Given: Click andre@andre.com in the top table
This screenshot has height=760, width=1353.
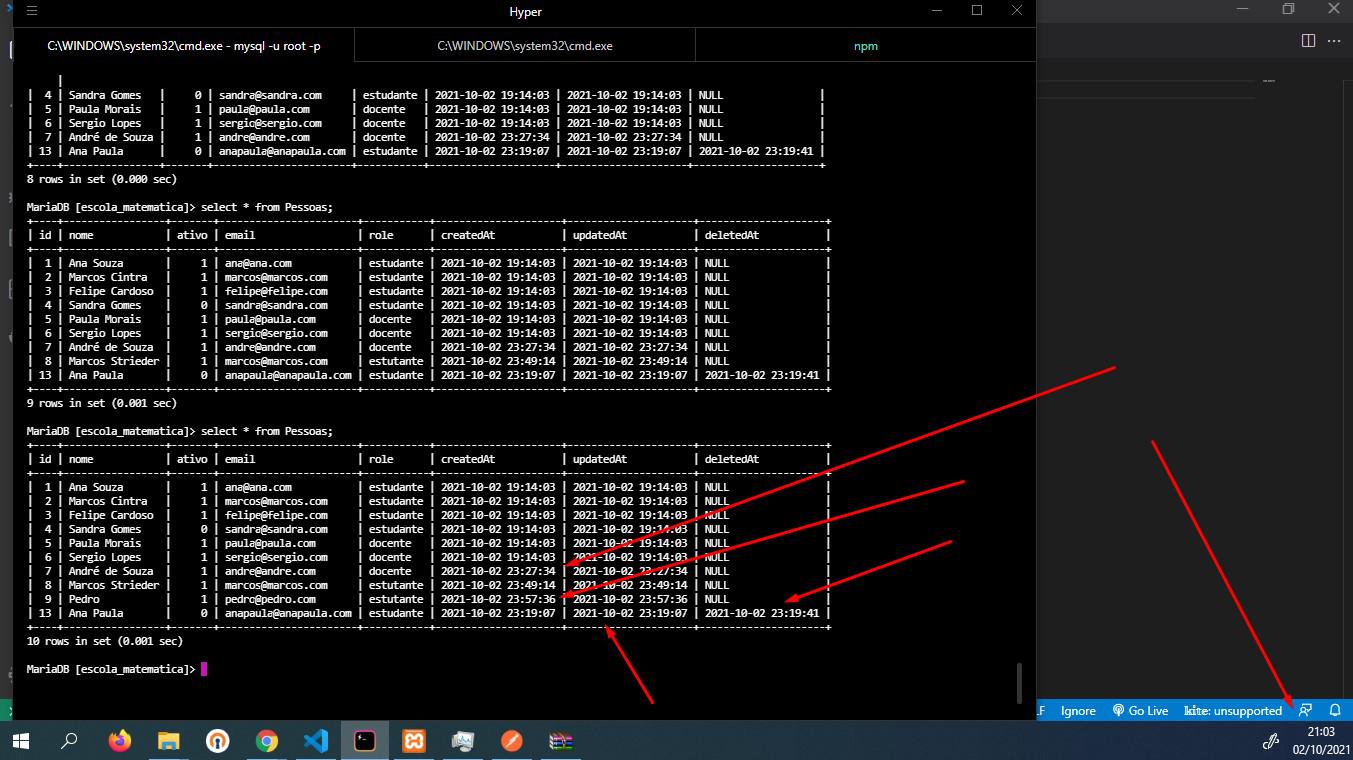Looking at the screenshot, I should [264, 137].
